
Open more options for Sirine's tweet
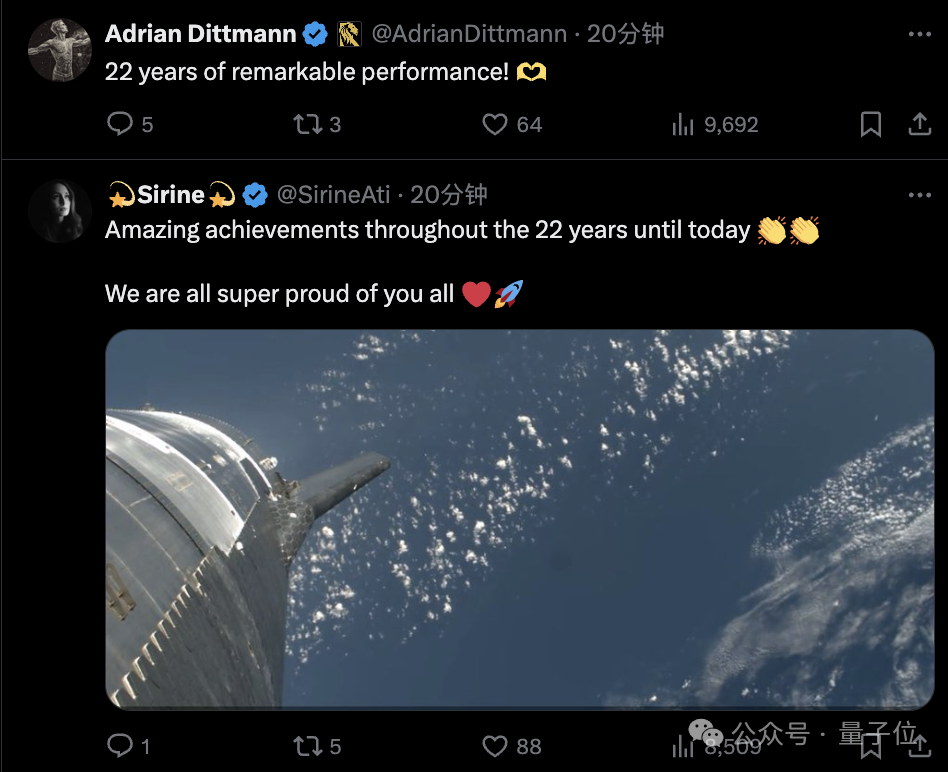(x=920, y=195)
